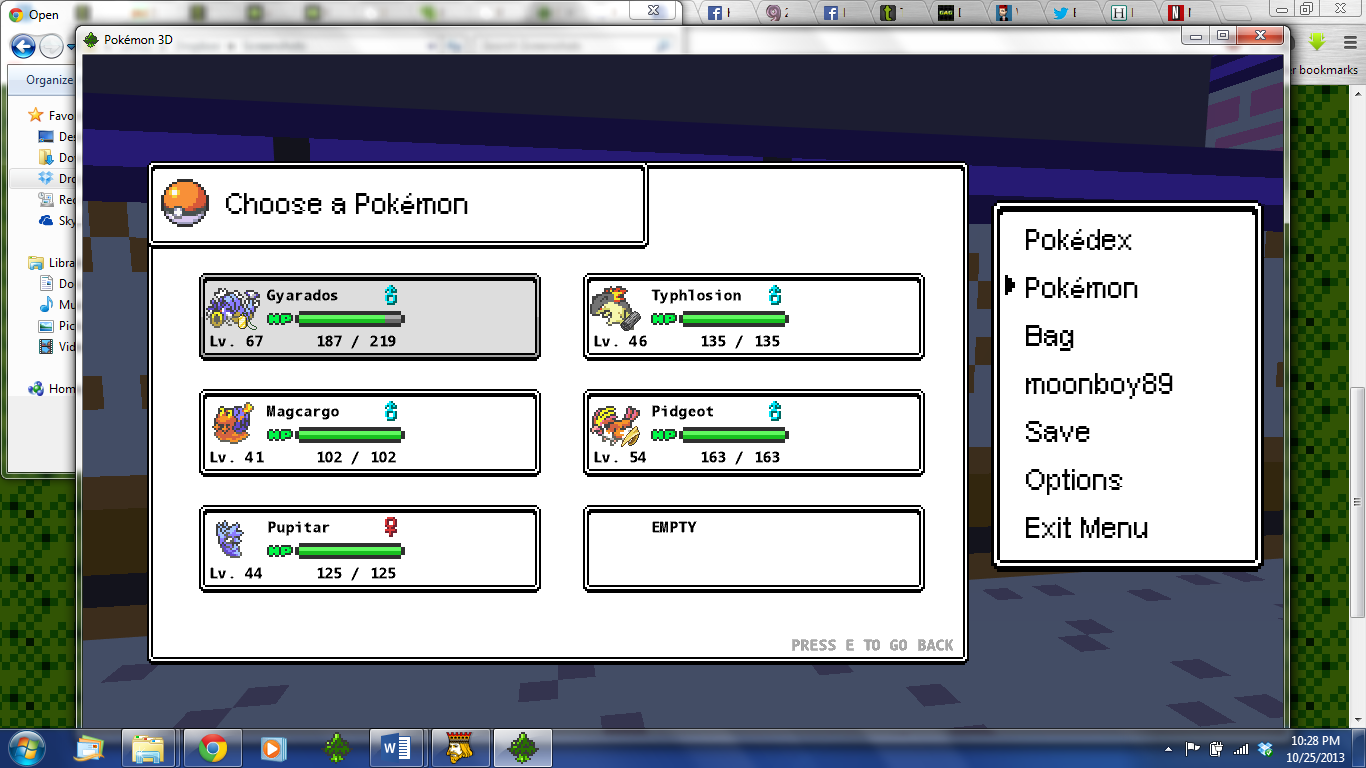Click the male gender symbol next to Magcargo

(391, 411)
